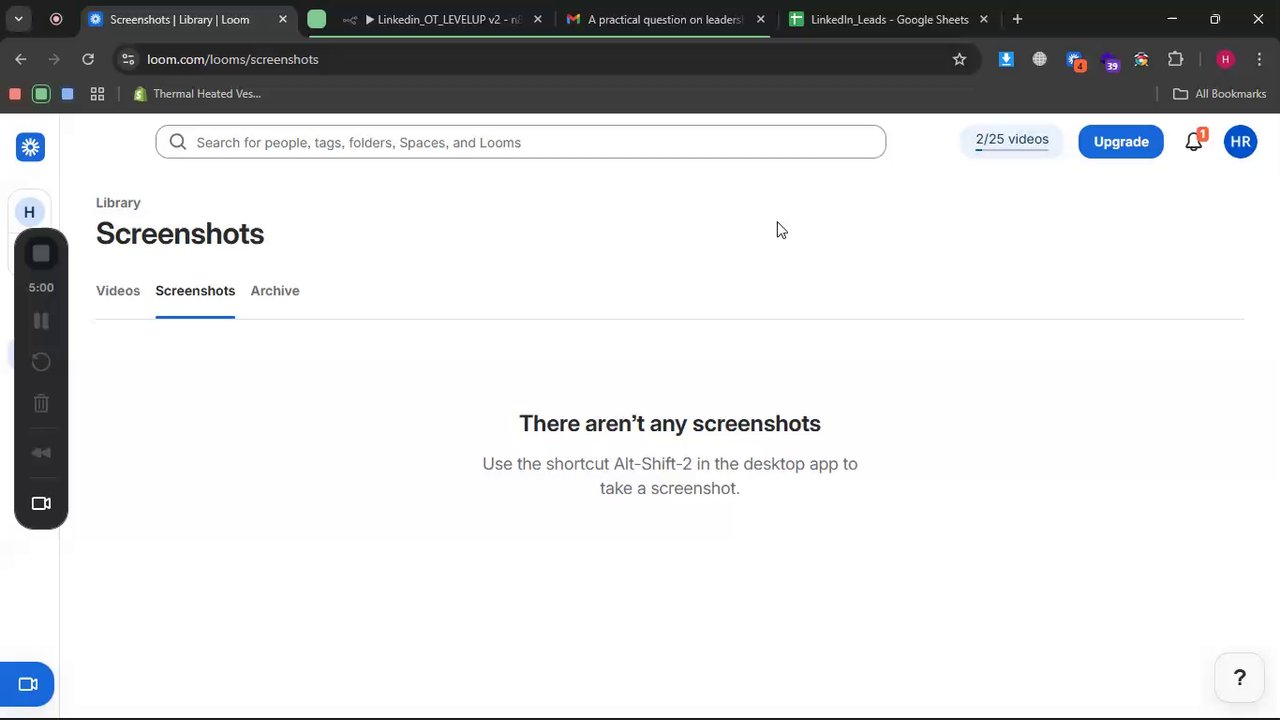Viewport: 1280px width, 720px height.
Task: Pause the recording in the Loom control bar
Action: click(x=41, y=321)
